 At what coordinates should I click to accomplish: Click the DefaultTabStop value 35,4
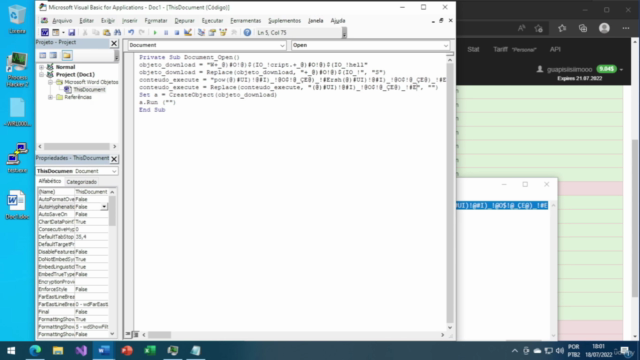(x=91, y=237)
